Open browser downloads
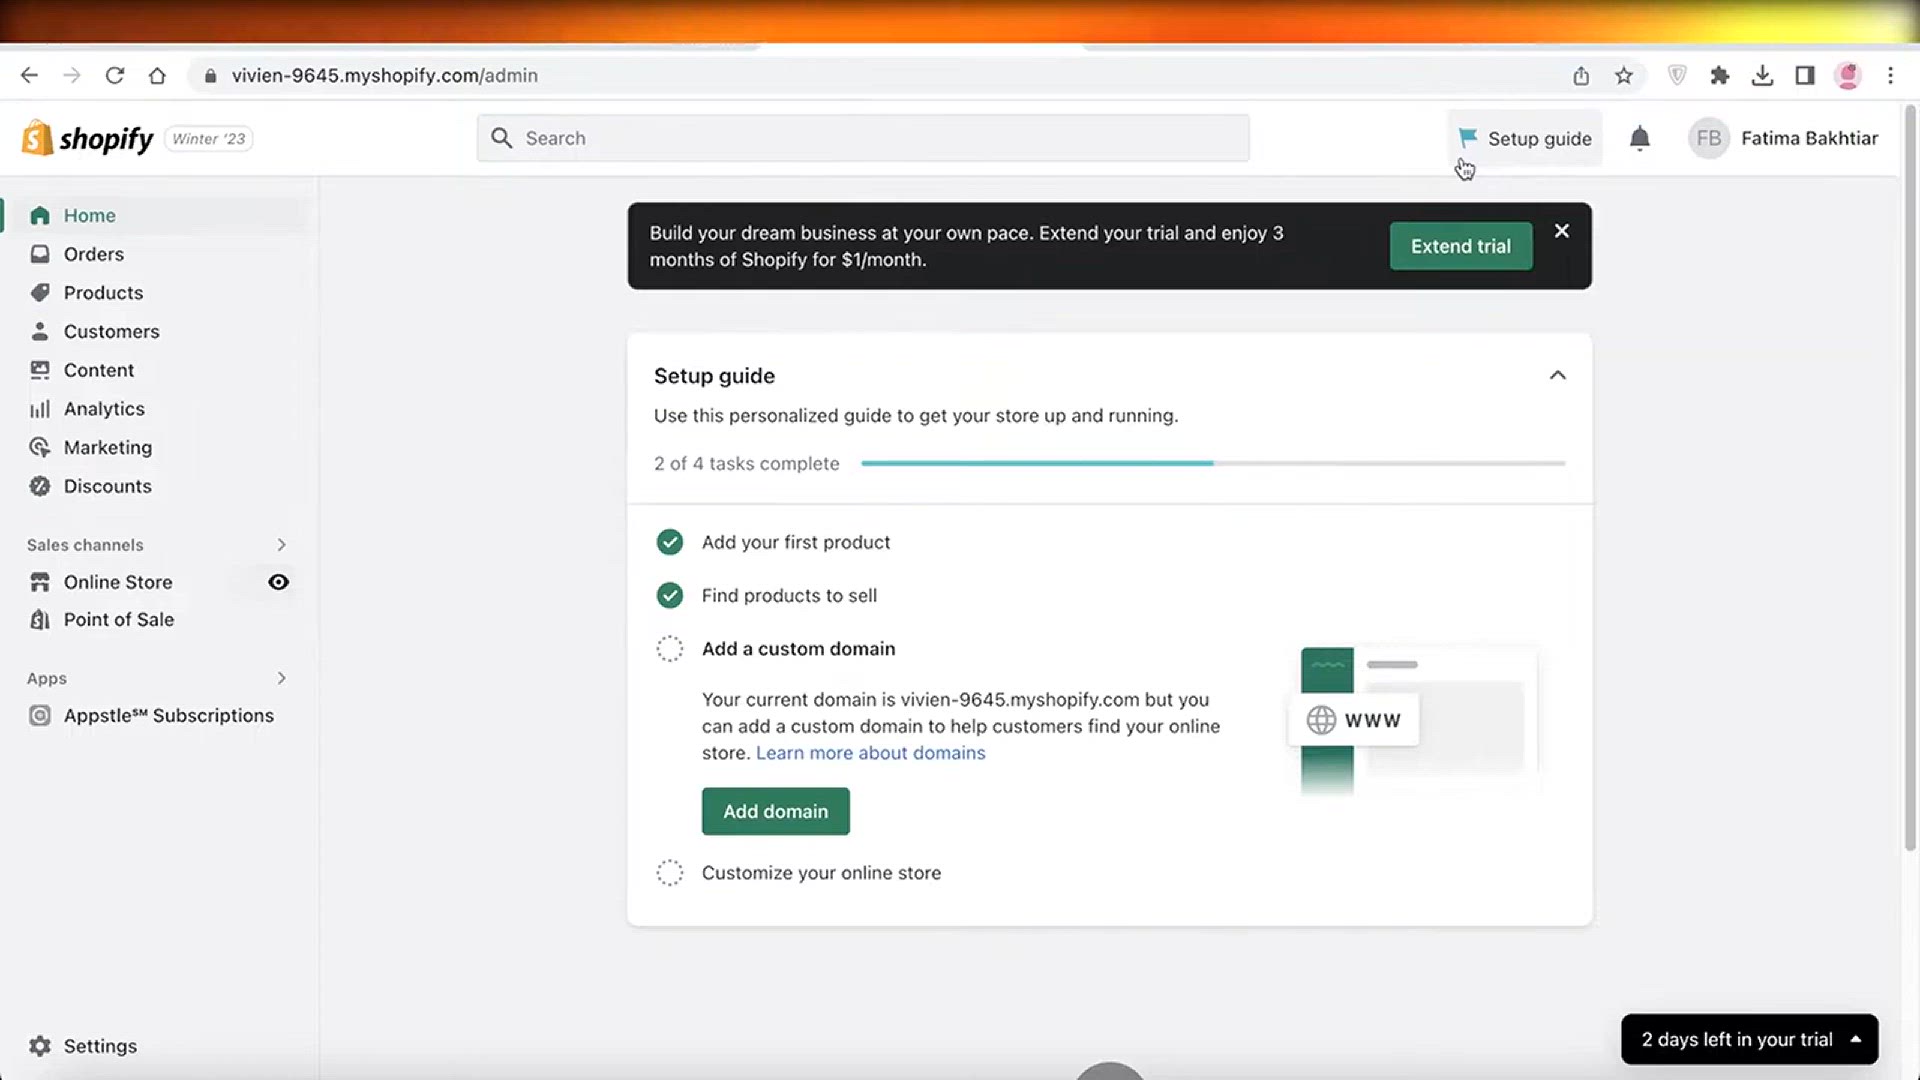The height and width of the screenshot is (1080, 1920). tap(1763, 75)
